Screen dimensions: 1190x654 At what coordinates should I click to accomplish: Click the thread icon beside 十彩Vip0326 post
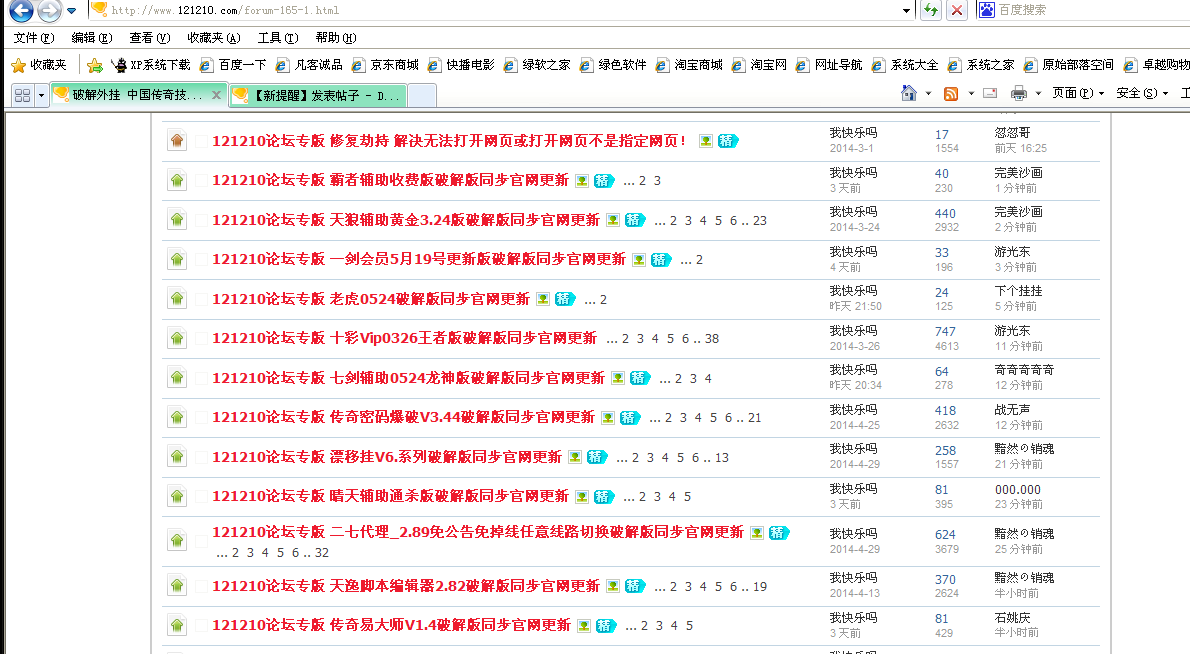177,338
